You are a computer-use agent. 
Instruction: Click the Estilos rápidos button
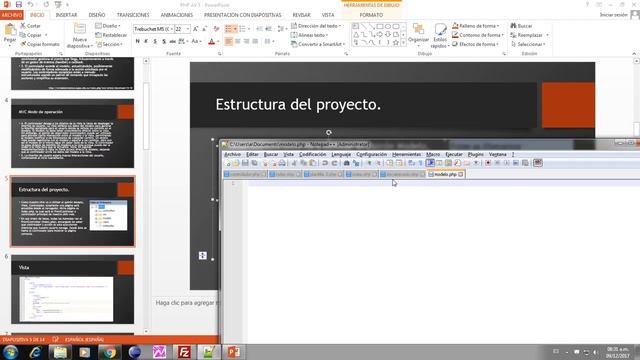(440, 36)
